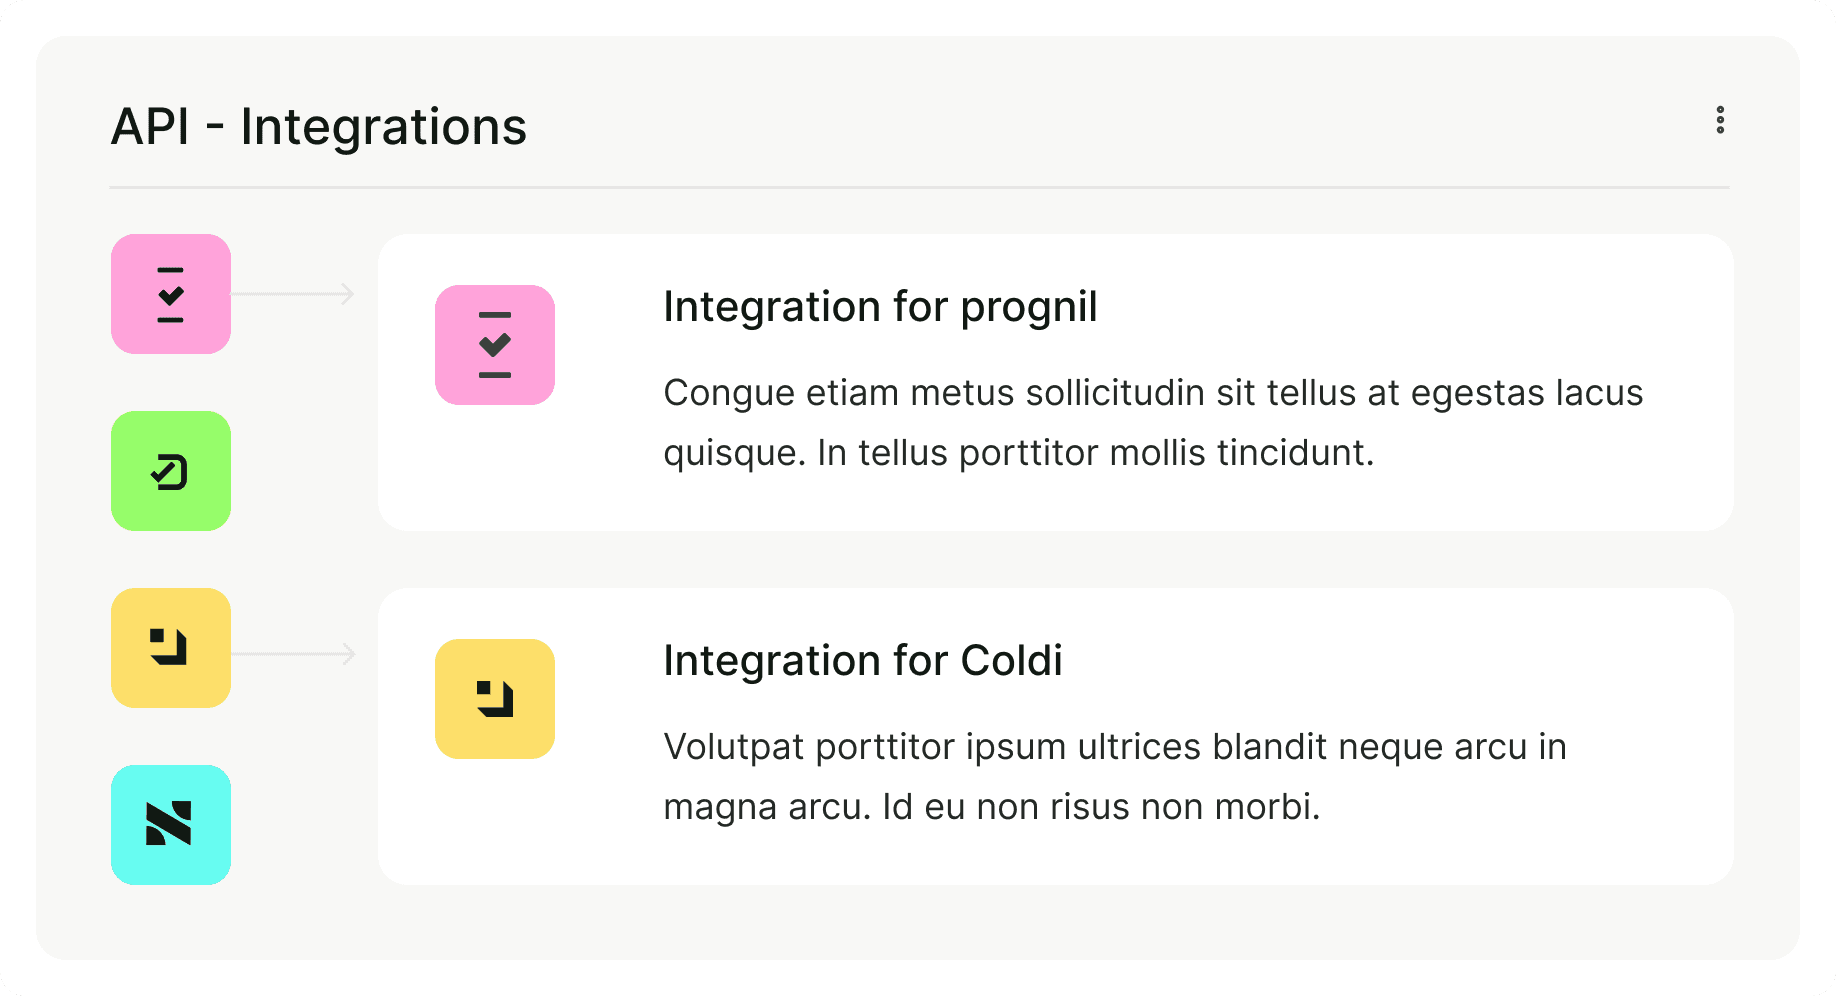Select the white Coldi integration card
The height and width of the screenshot is (996, 1836).
click(1055, 855)
